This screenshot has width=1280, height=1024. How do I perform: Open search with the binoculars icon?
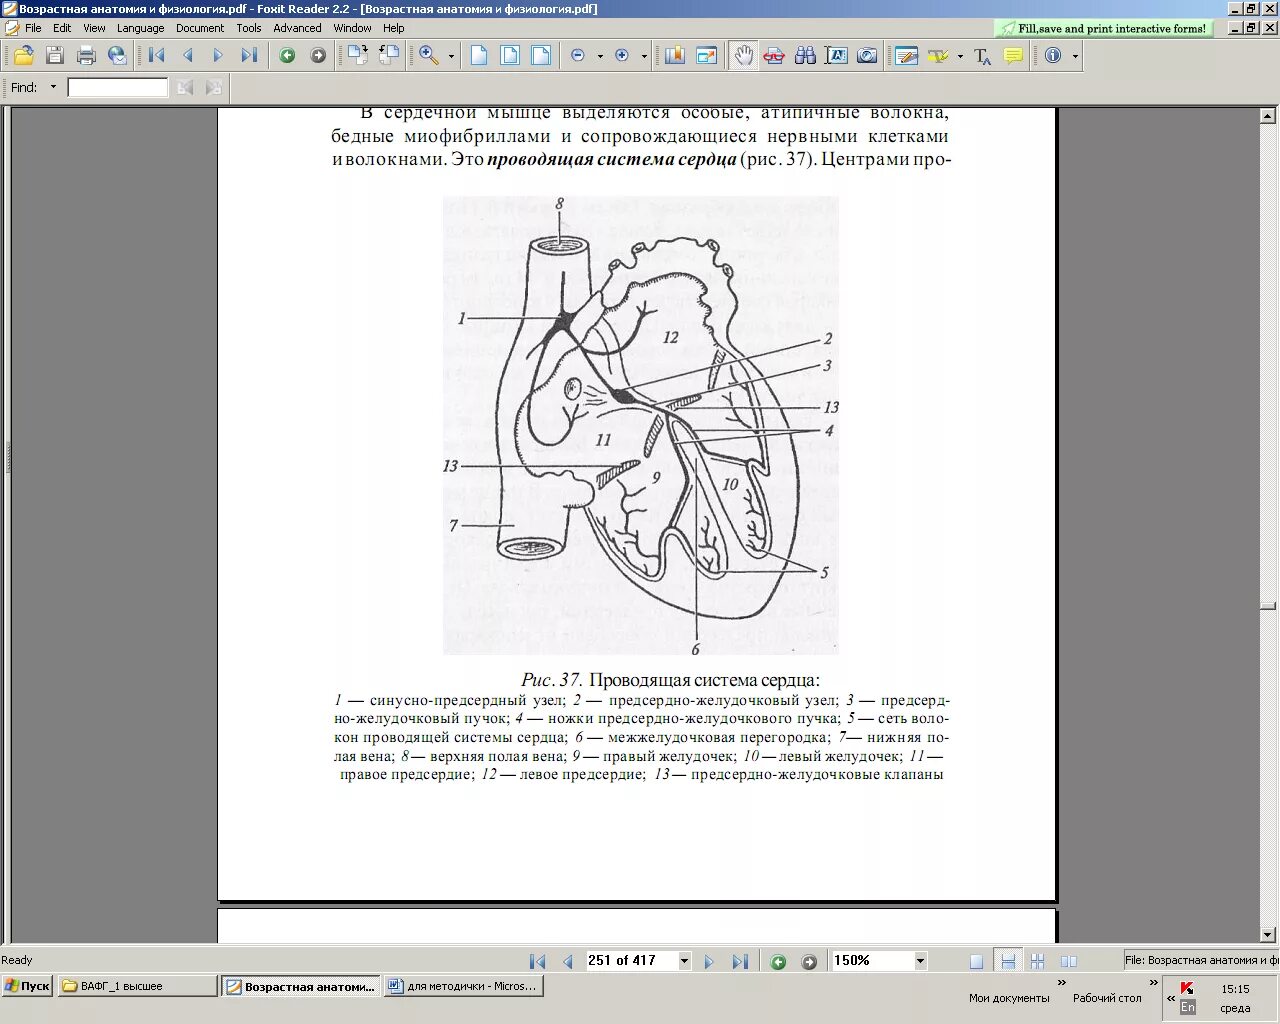(805, 56)
